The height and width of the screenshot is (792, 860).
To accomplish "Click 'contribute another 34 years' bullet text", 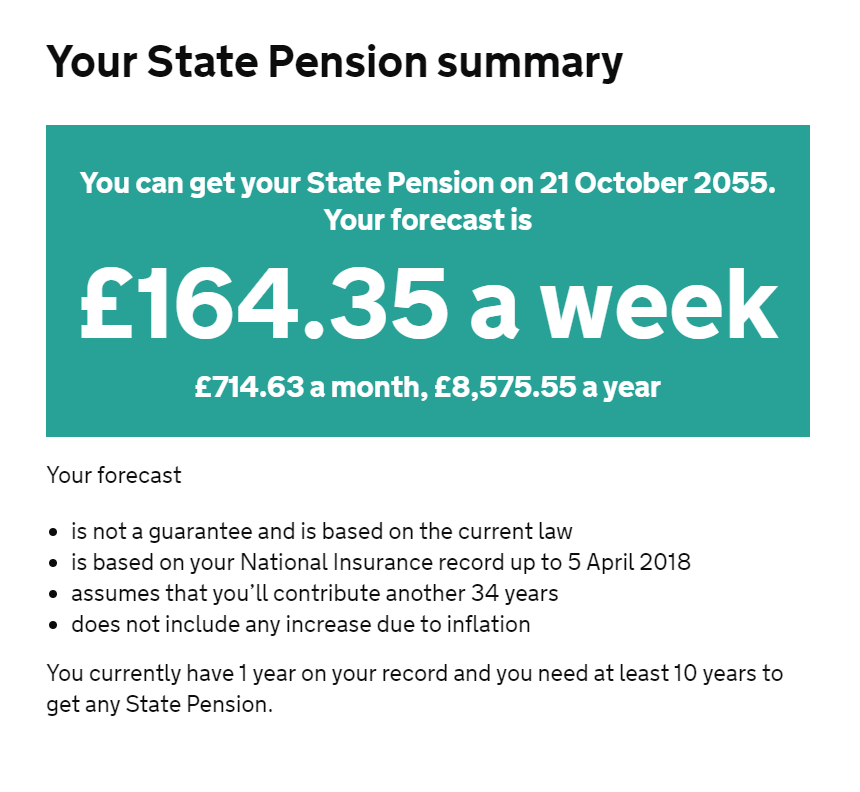I will coord(416,593).
